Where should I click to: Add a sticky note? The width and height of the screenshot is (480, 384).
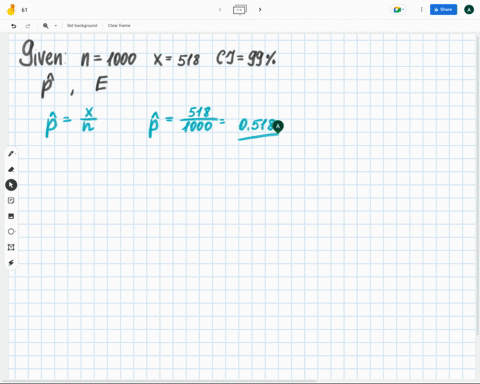point(11,200)
